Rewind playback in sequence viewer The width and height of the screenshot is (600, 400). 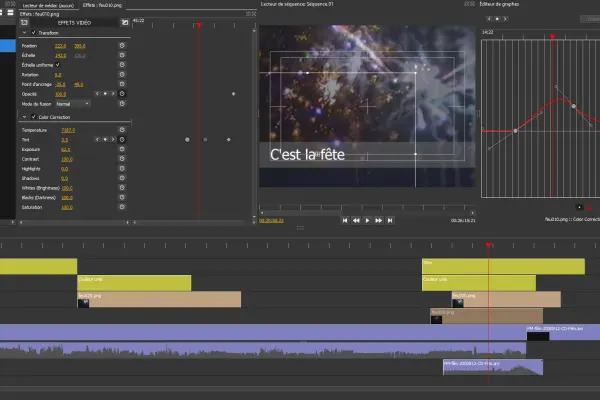(356, 220)
